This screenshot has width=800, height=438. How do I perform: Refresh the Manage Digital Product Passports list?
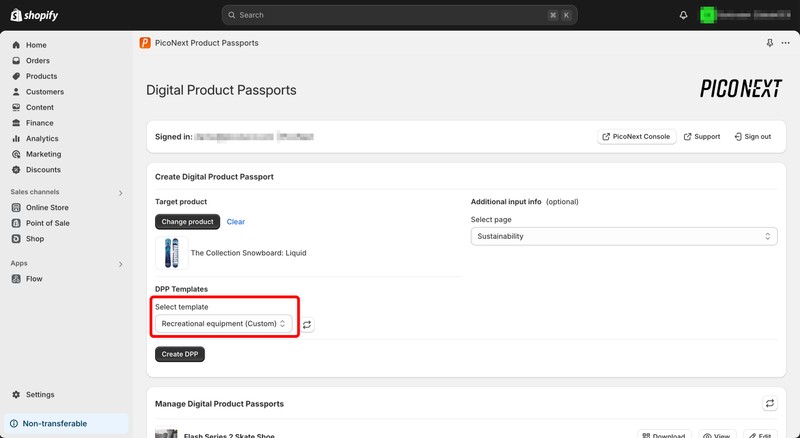(769, 403)
